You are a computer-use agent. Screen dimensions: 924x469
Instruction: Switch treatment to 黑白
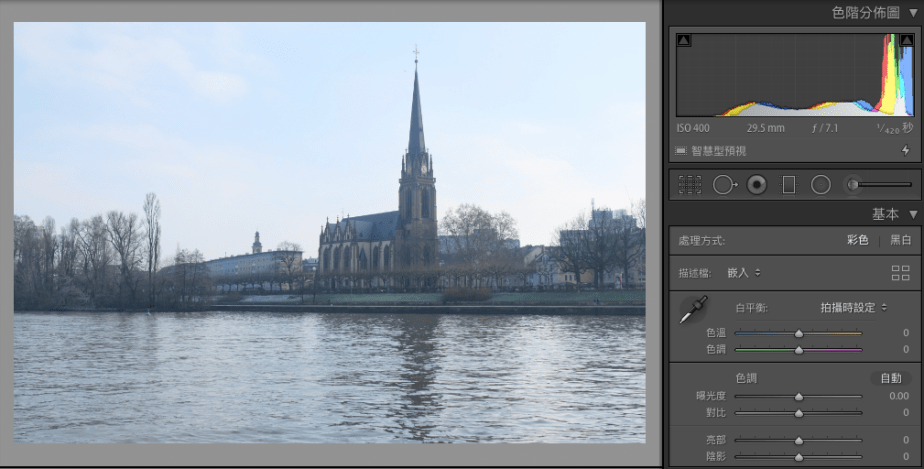coord(900,240)
